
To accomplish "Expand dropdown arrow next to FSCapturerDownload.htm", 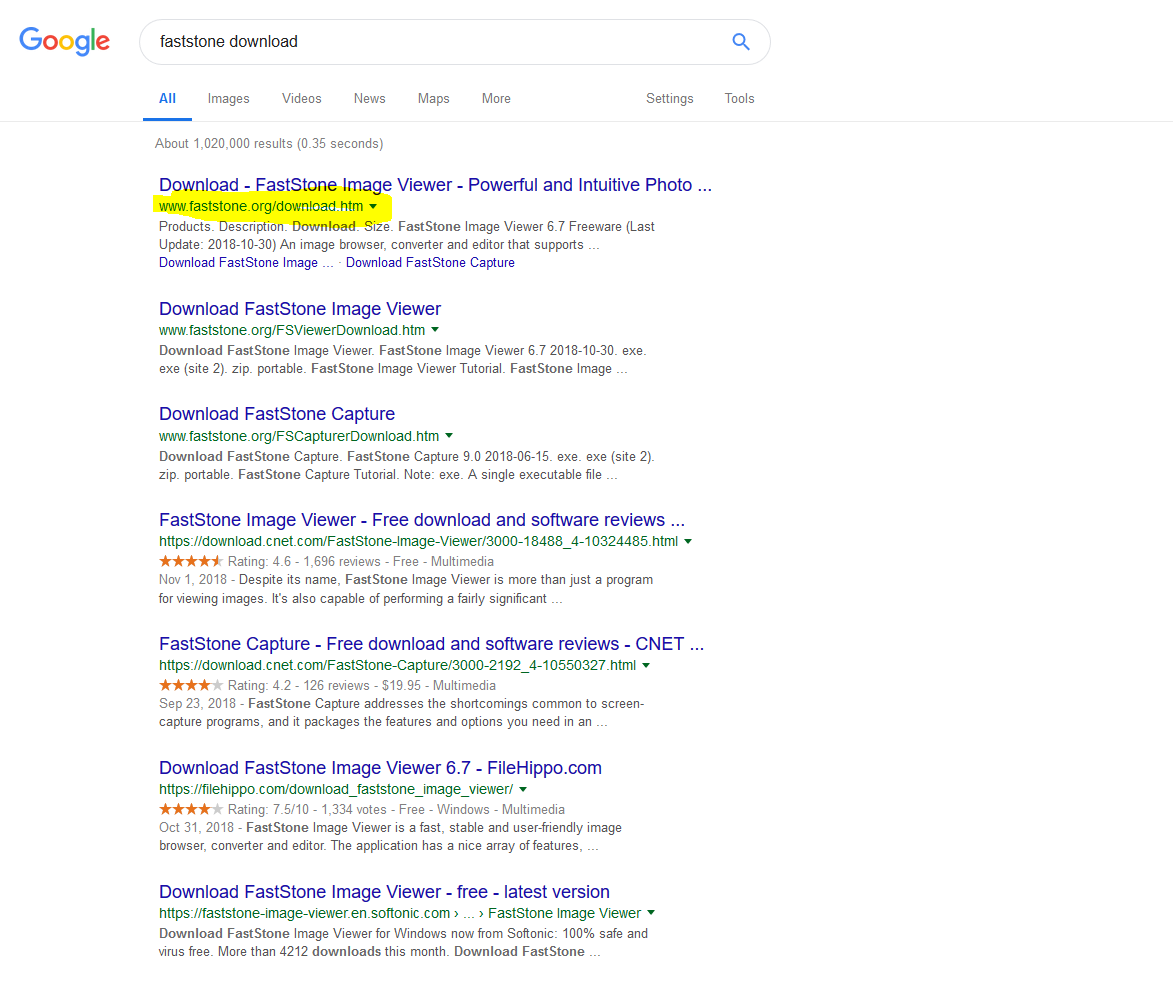I will click(449, 436).
